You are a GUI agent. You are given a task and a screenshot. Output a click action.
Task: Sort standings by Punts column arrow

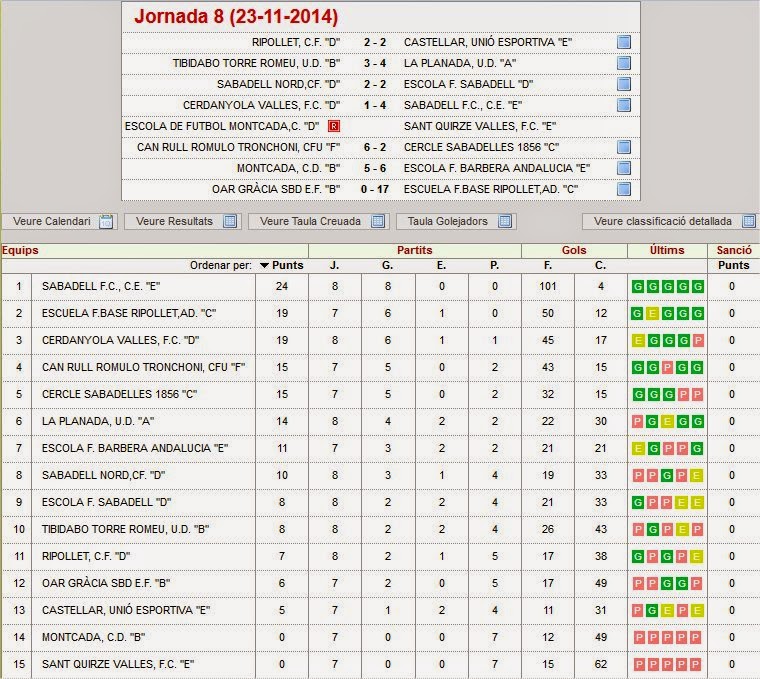pos(264,266)
